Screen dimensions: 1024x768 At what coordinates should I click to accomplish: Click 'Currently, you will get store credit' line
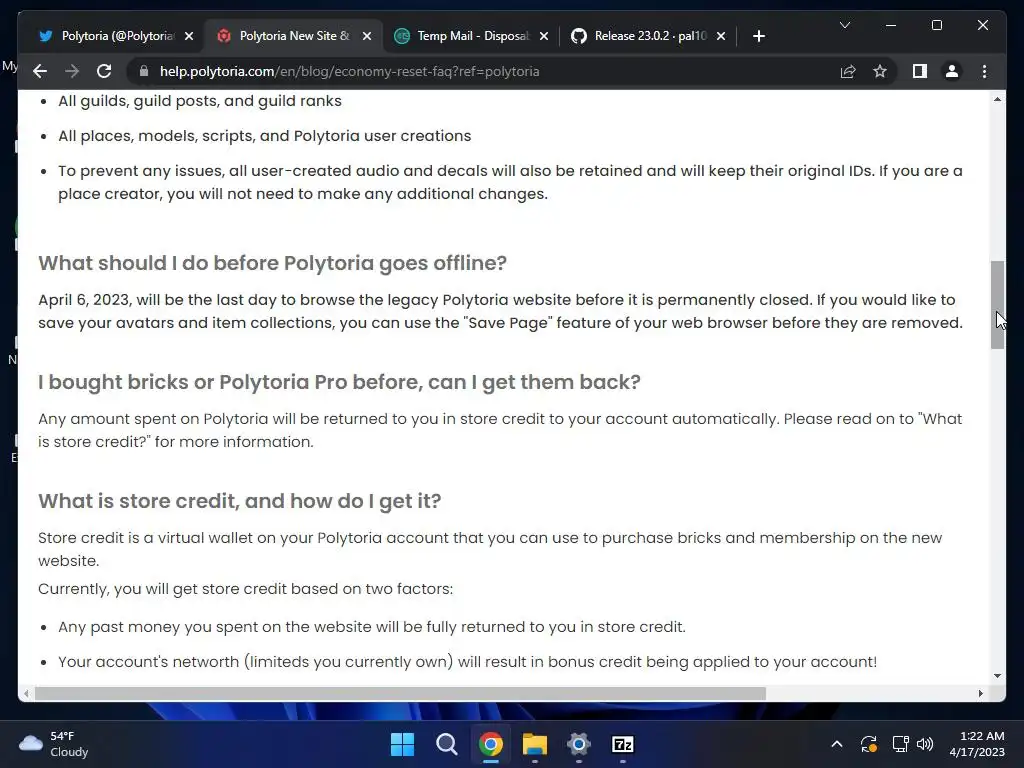246,588
